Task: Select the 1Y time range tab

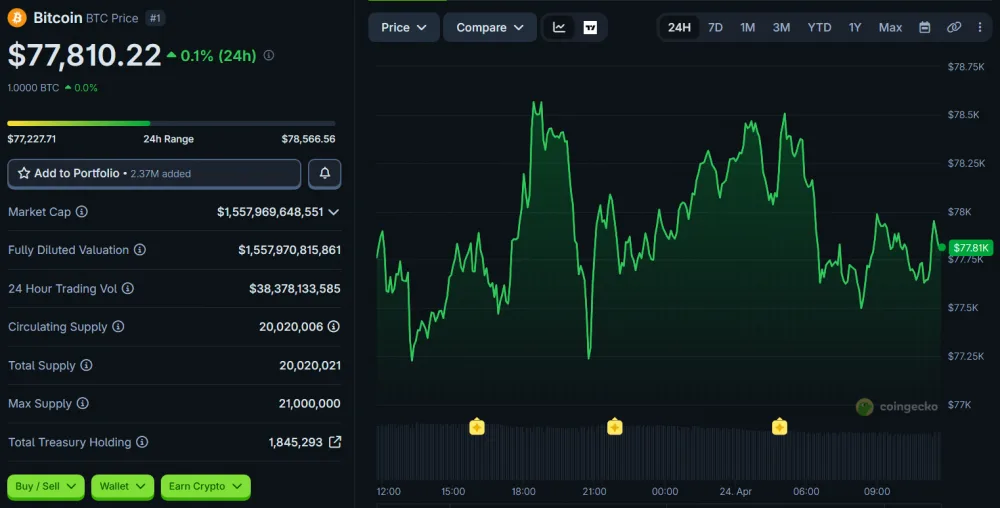Action: click(x=855, y=27)
